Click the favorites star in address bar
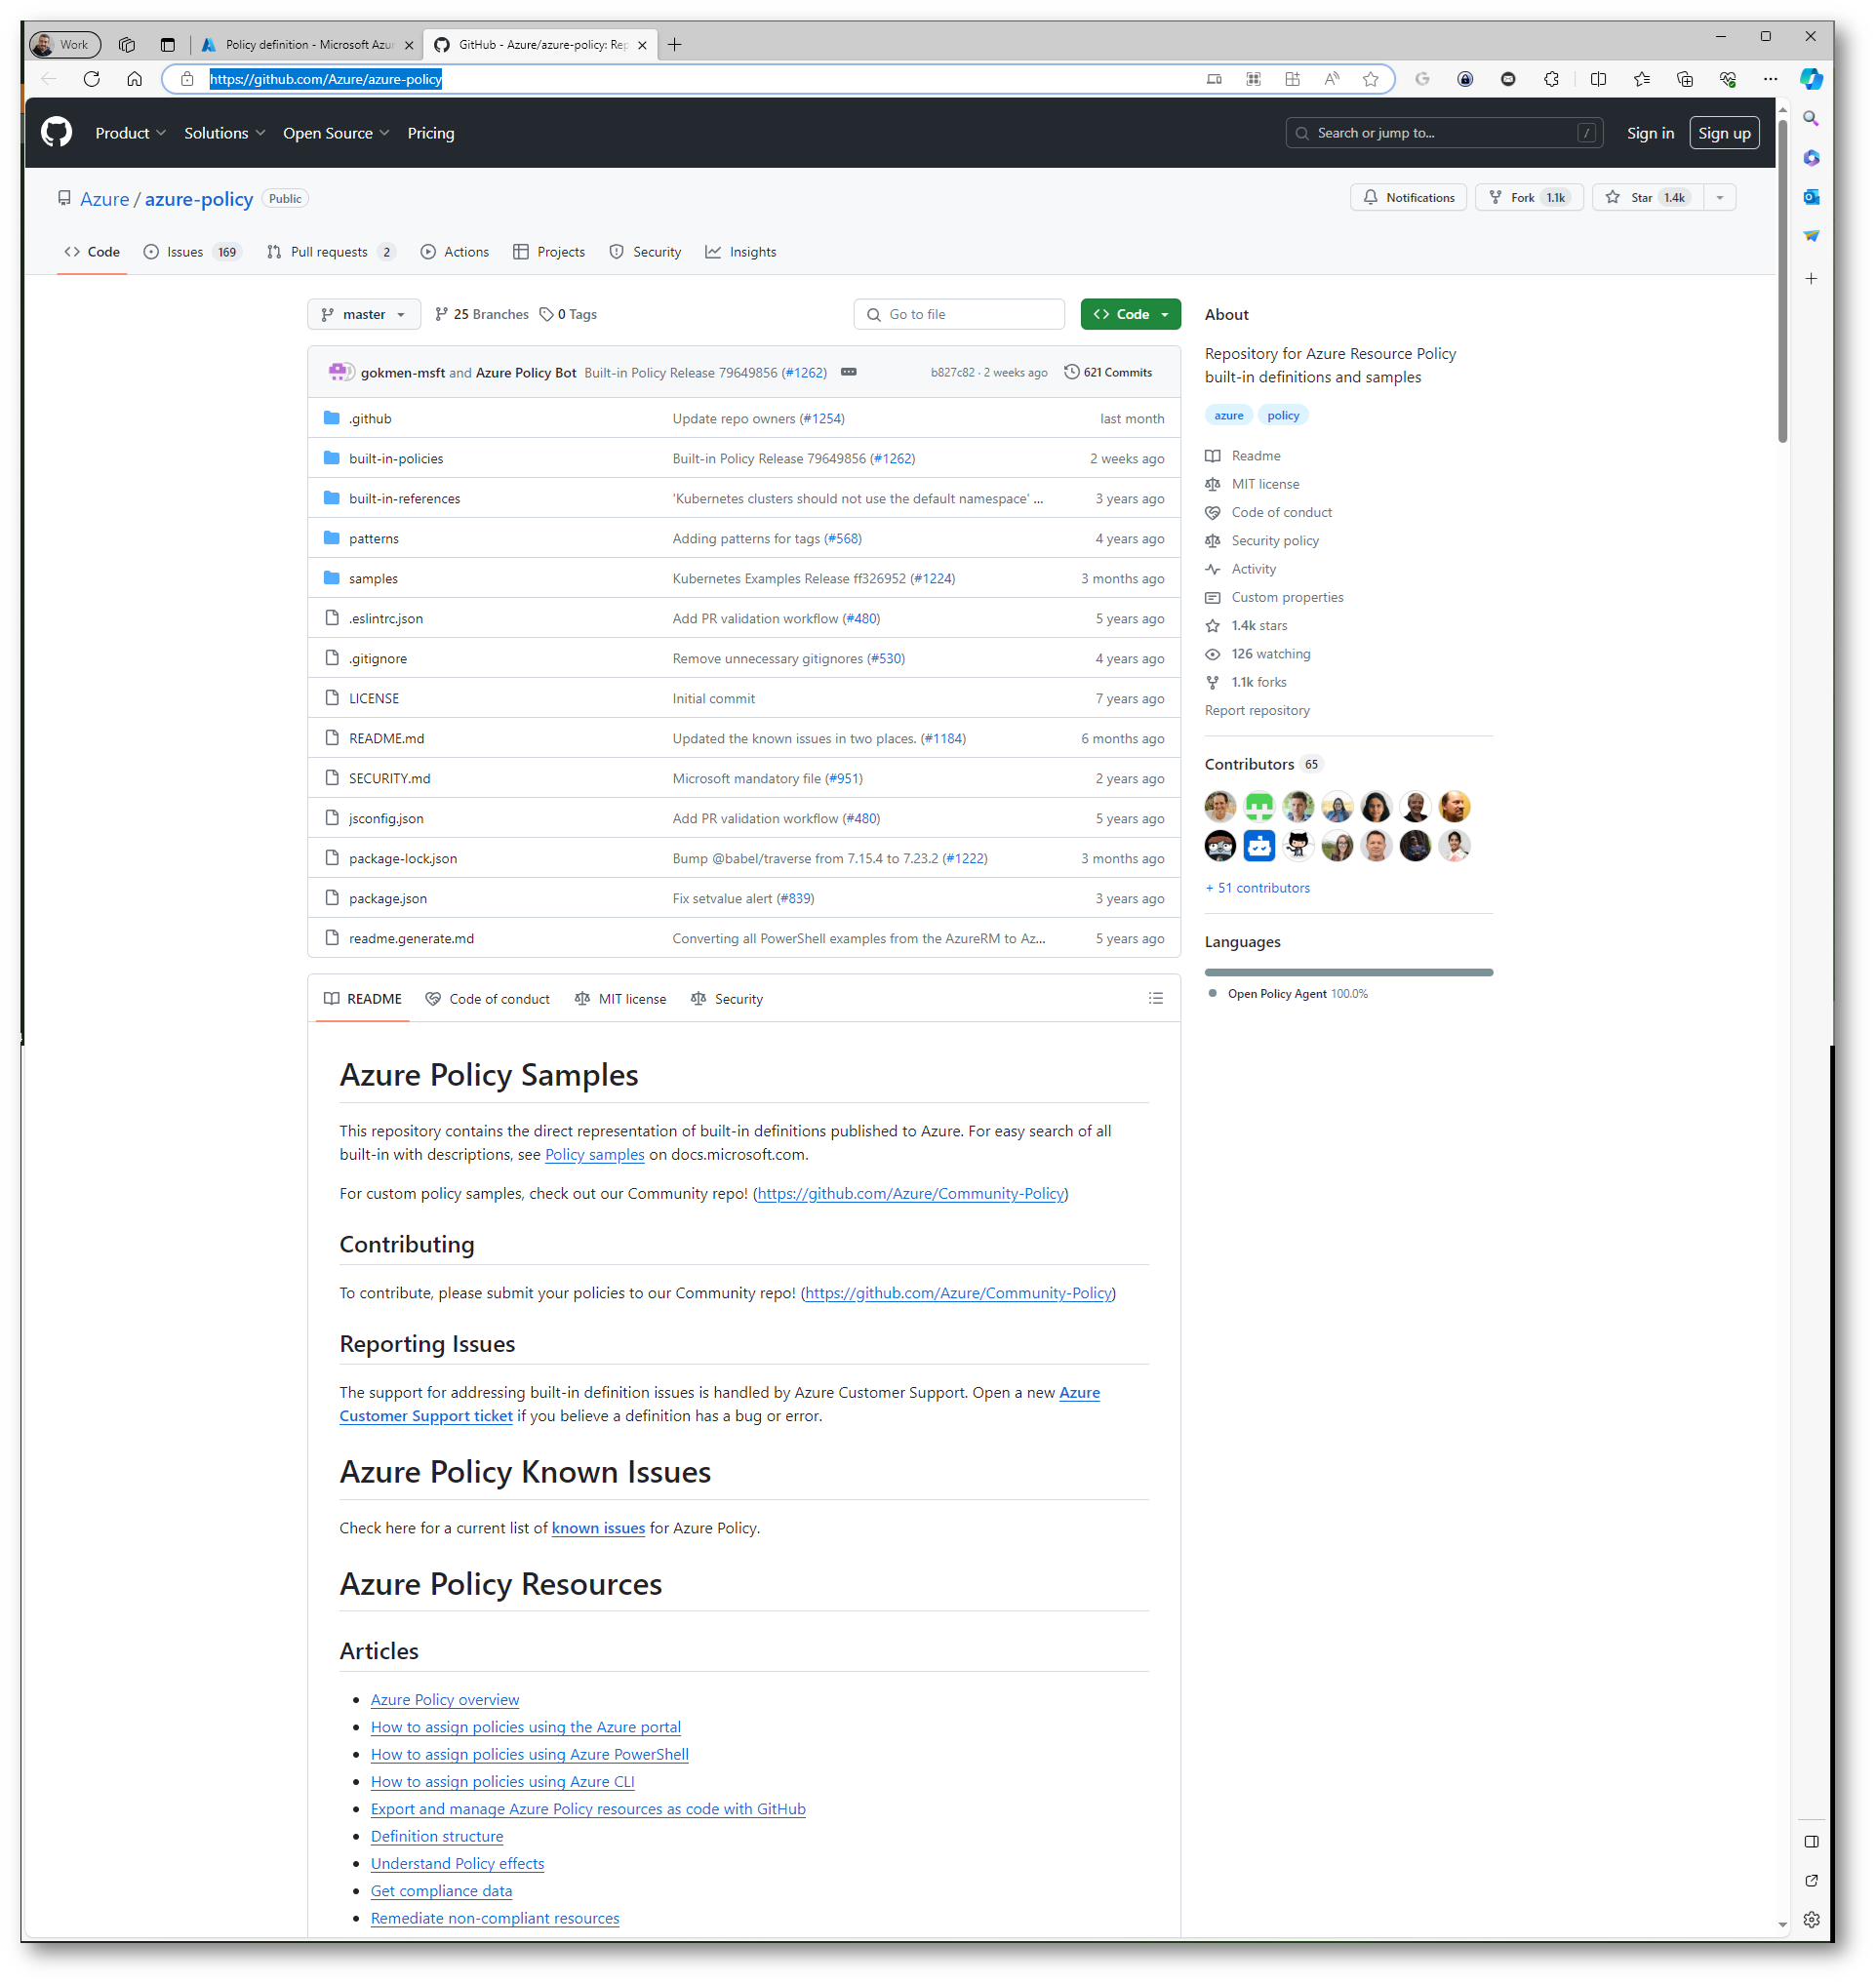 tap(1370, 79)
